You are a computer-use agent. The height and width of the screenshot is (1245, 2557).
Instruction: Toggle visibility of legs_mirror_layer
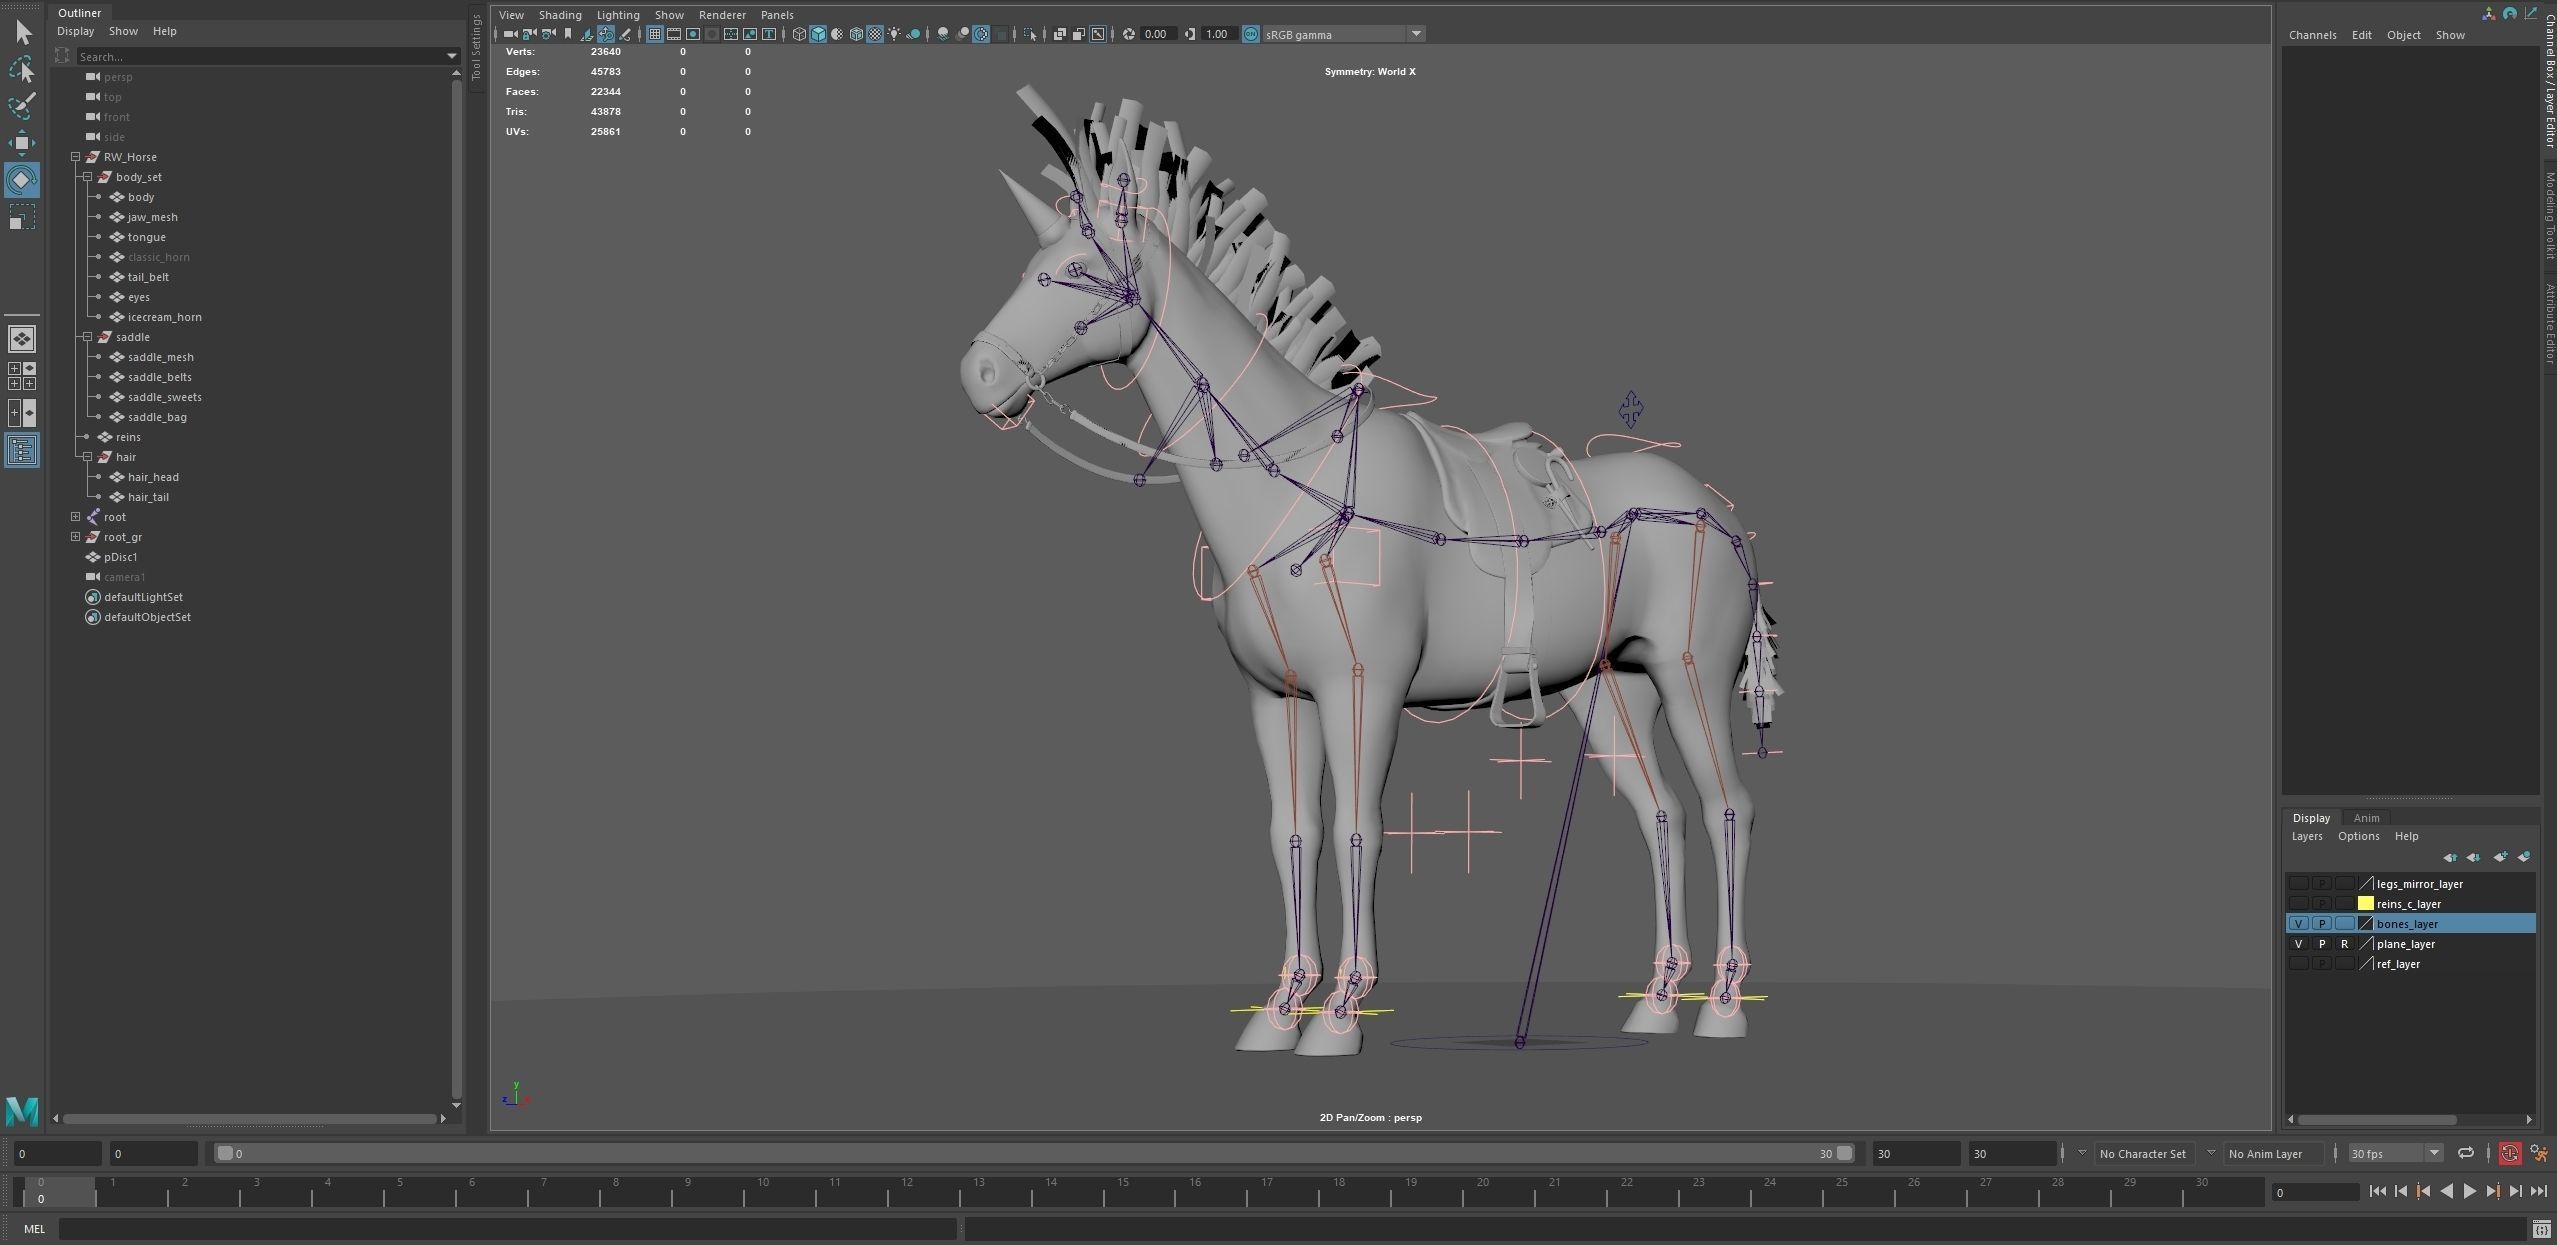(2298, 884)
